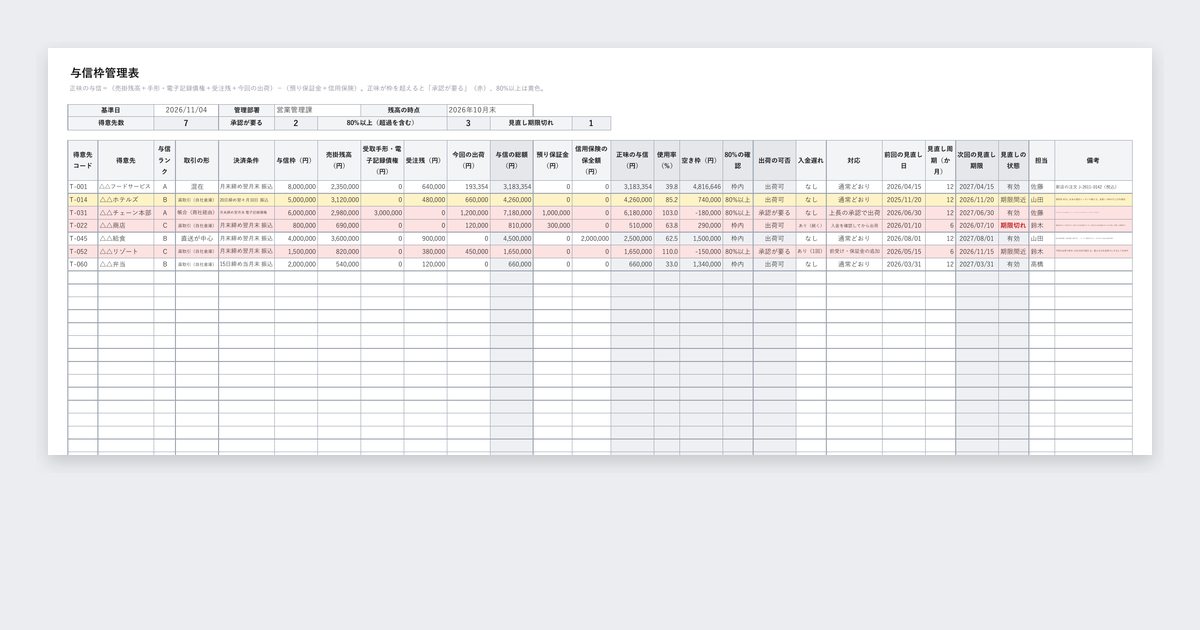The image size is (1200, 630).
Task: Click the 高橋 person-in-charge cell
Action: (1041, 265)
